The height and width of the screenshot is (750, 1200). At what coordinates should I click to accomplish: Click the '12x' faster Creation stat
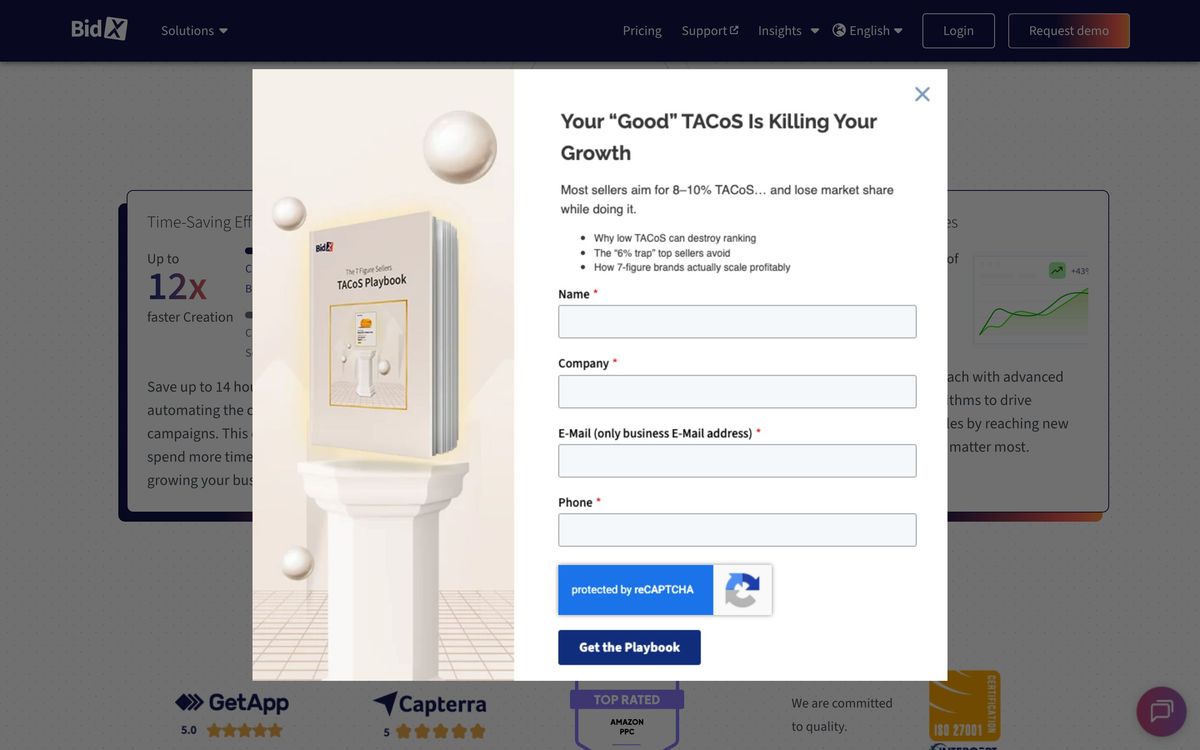177,287
